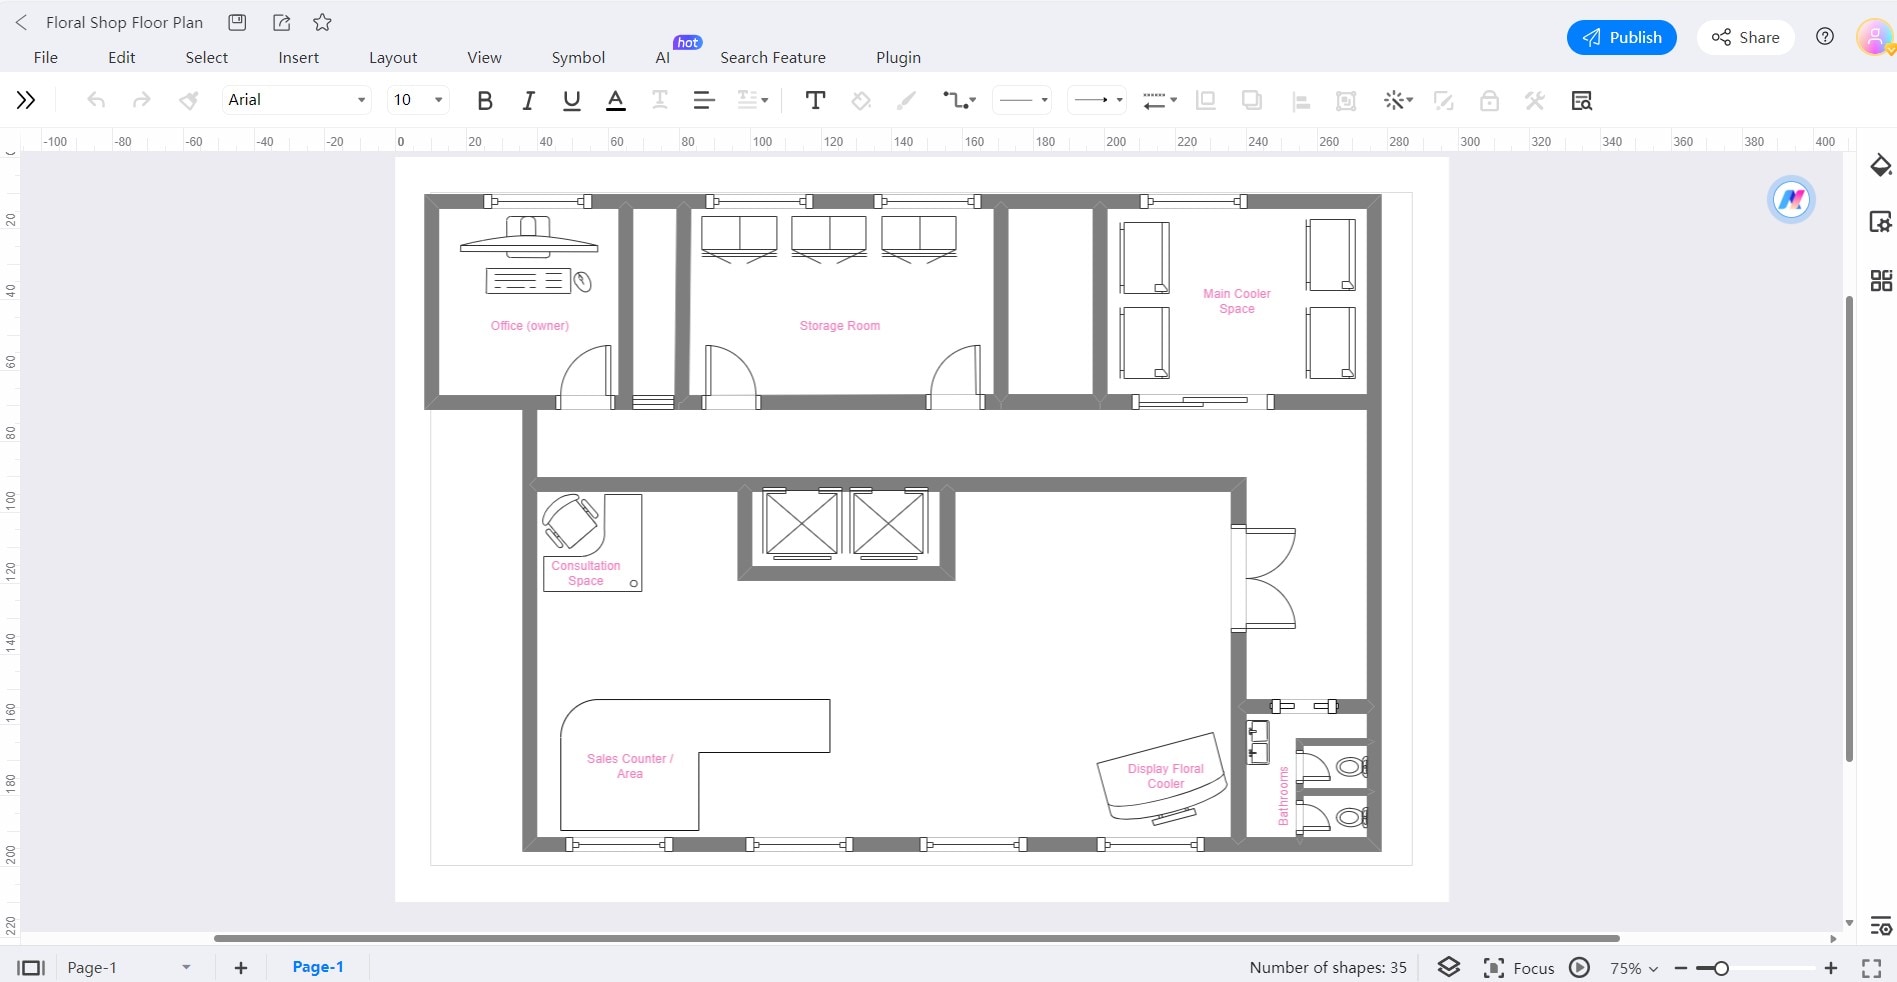Viewport: 1897px width, 982px height.
Task: Open the line ends swap dropdown
Action: (x=1160, y=100)
